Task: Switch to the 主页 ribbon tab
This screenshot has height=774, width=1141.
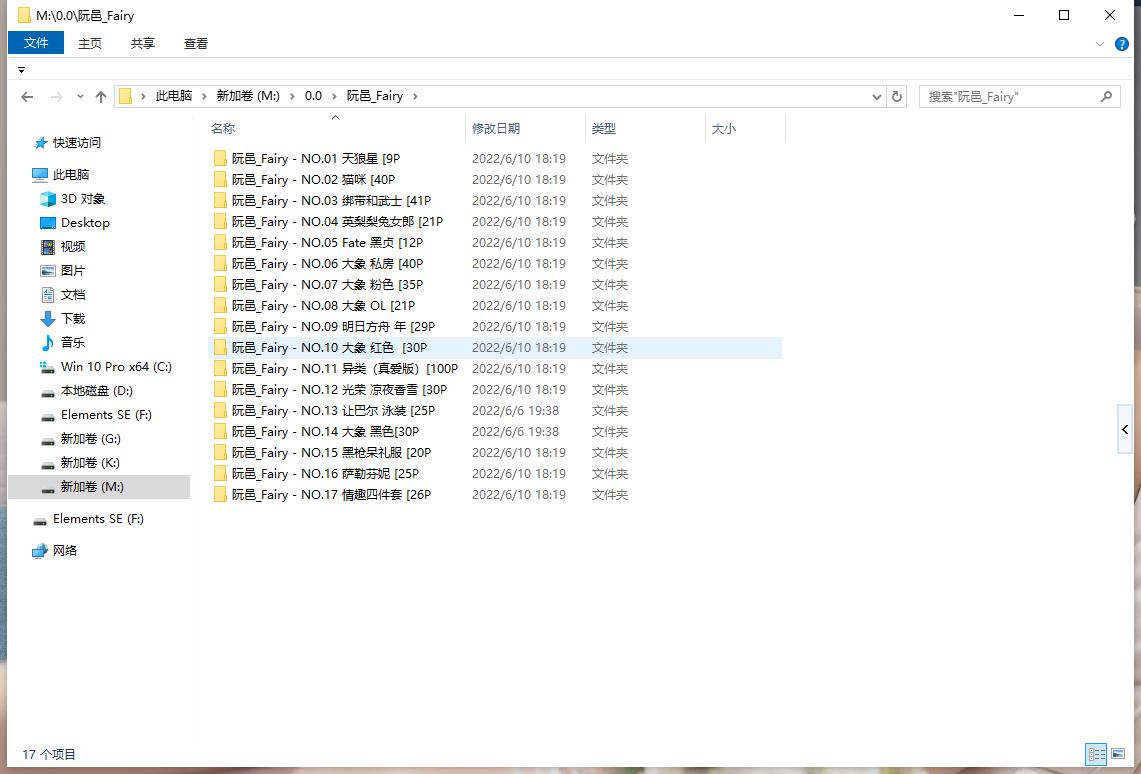Action: pyautogui.click(x=90, y=44)
